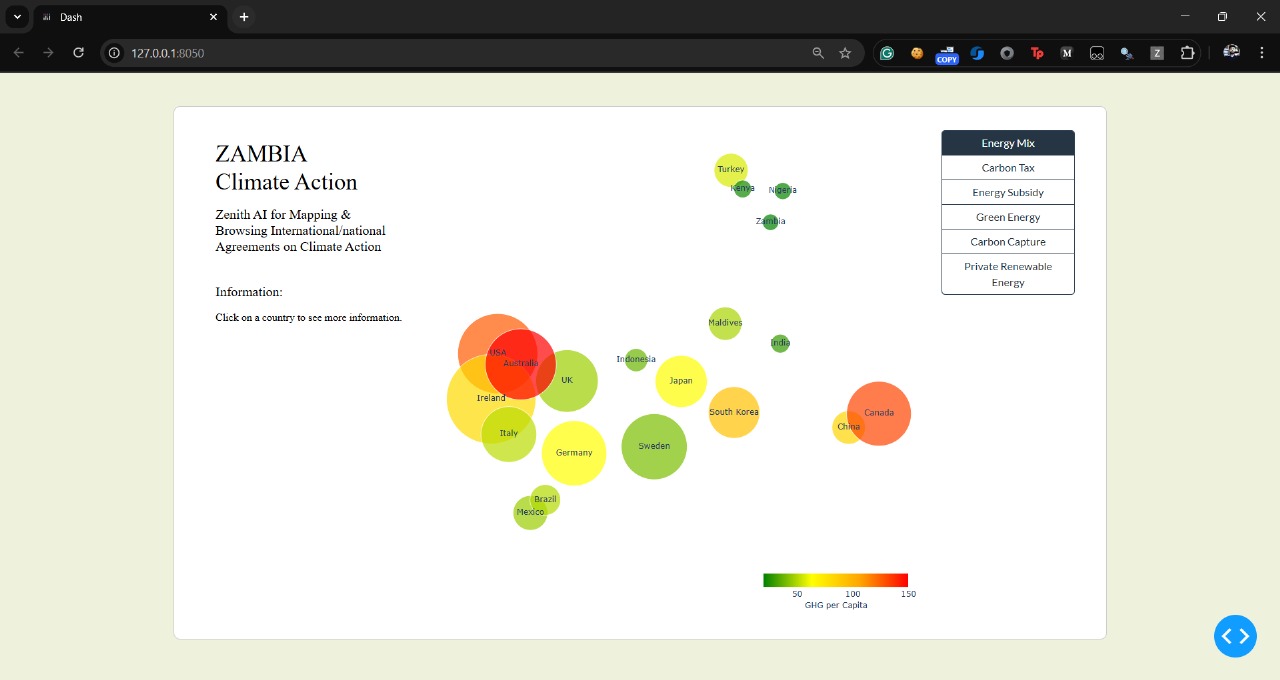Select Private Renewable Energy option
This screenshot has height=680, width=1280.
click(x=1008, y=274)
